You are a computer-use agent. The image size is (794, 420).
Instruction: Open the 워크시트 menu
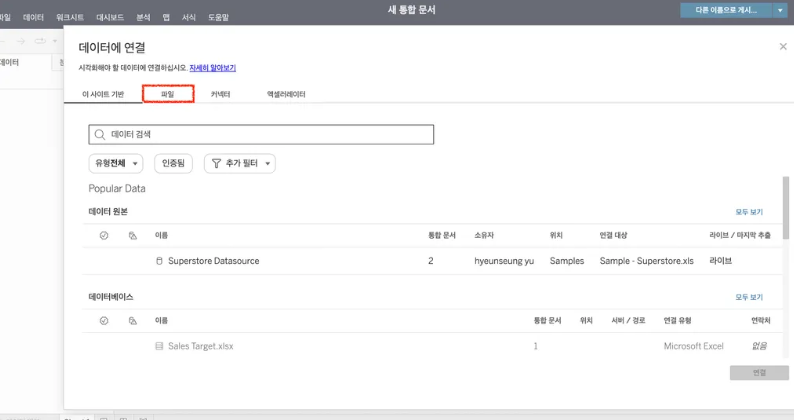[x=70, y=17]
